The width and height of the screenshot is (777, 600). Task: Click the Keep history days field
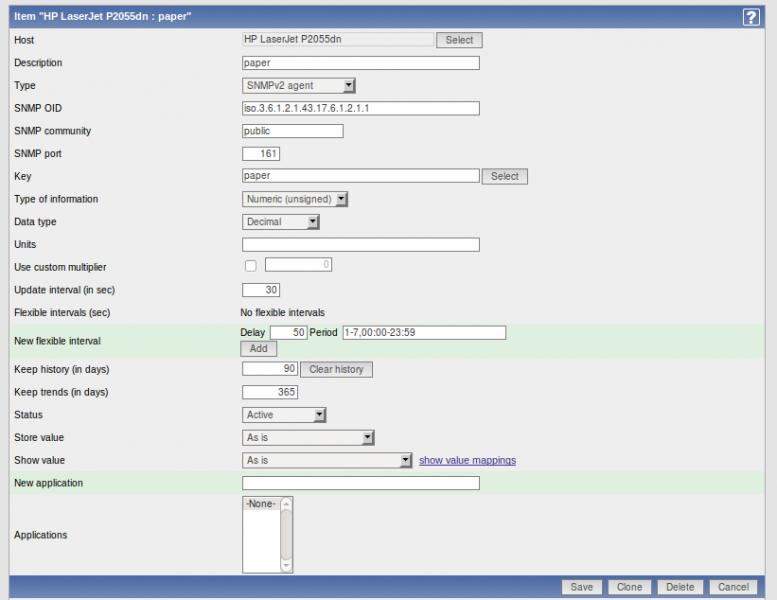(x=270, y=369)
